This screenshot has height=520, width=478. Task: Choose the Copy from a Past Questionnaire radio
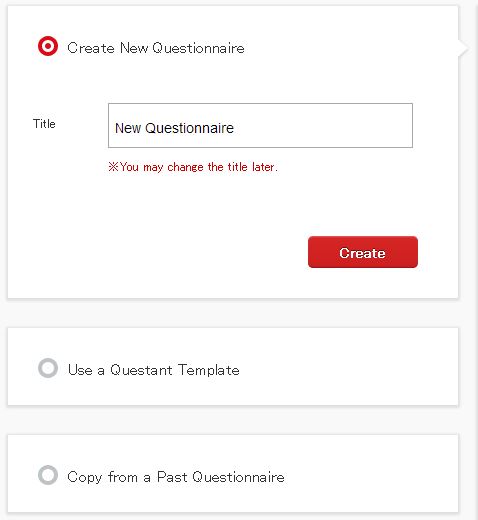(48, 475)
